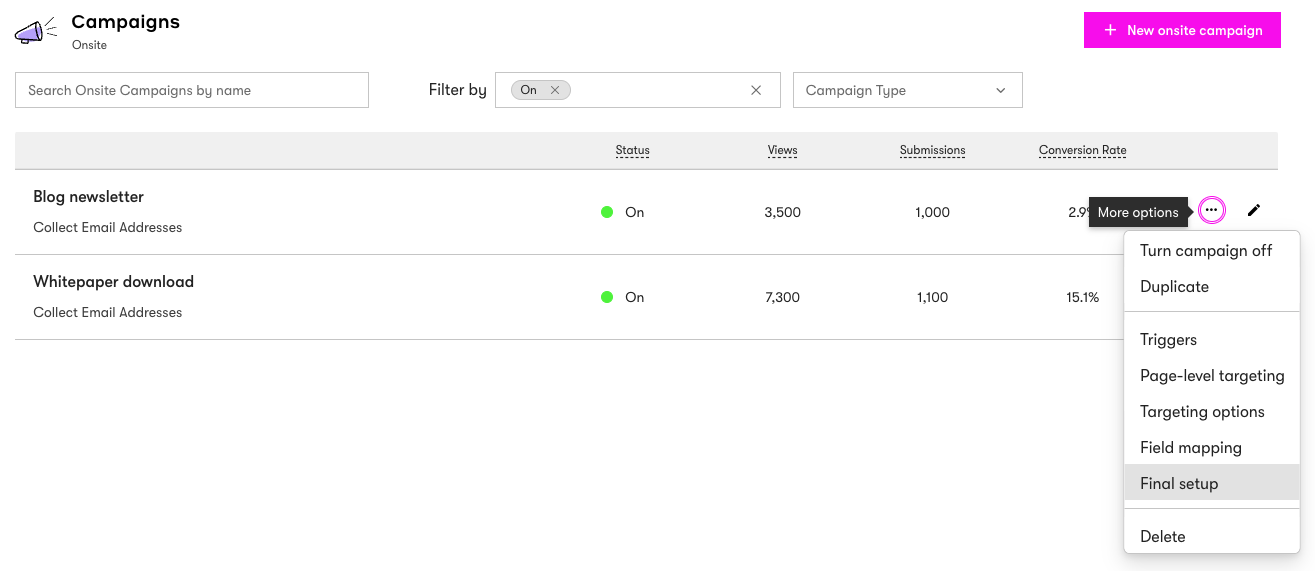
Task: Click green status dot for Whitepaper download
Action: click(x=607, y=297)
